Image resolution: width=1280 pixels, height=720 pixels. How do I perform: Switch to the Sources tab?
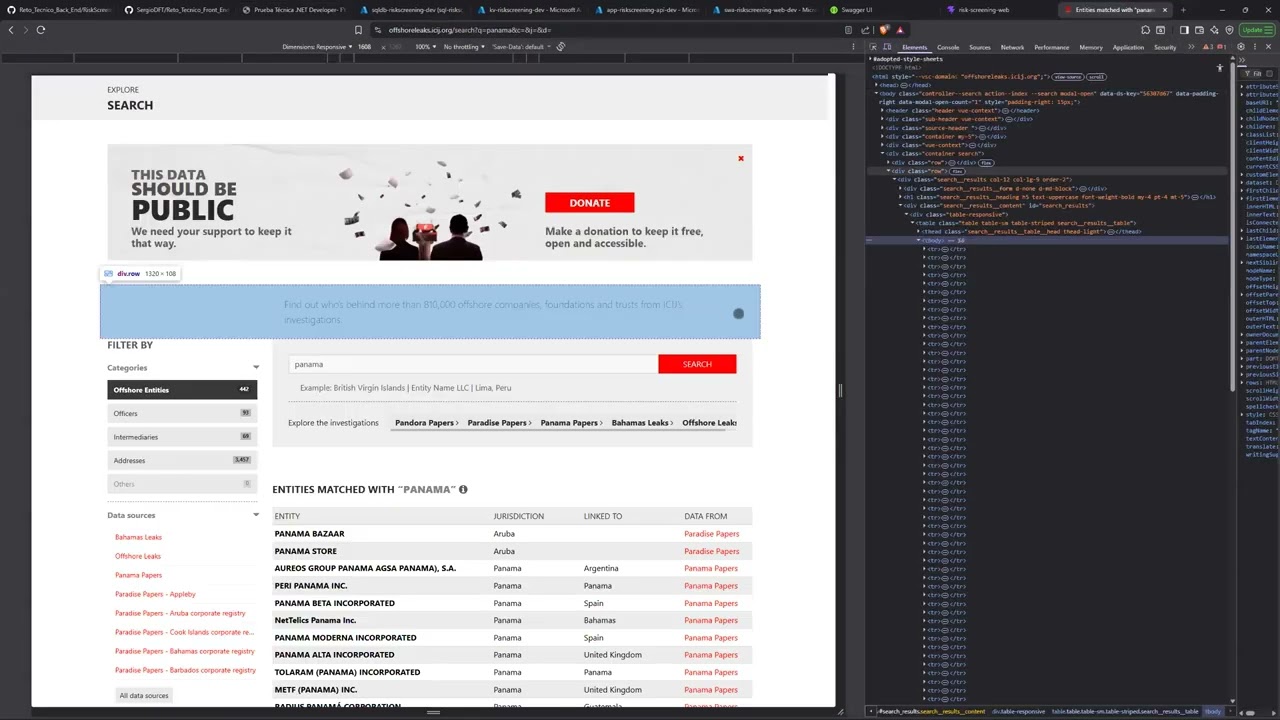[x=980, y=47]
